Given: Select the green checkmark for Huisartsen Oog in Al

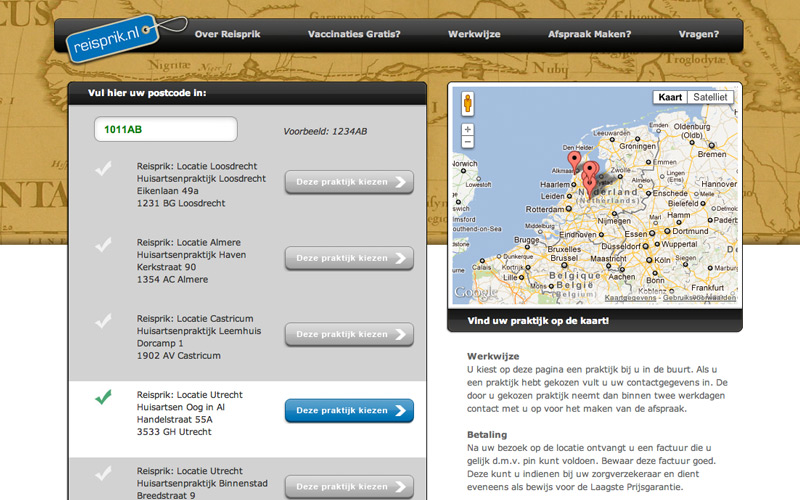Looking at the screenshot, I should point(103,398).
